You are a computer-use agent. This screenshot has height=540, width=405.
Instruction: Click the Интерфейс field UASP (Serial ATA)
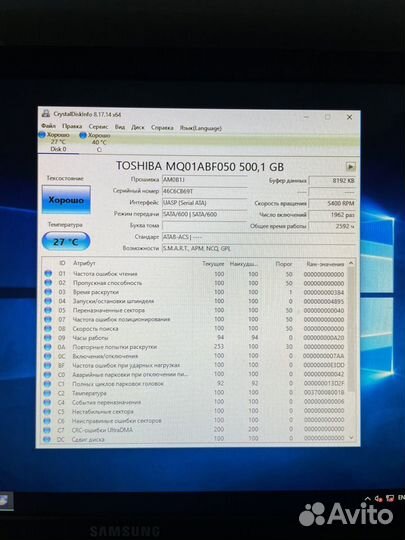click(x=205, y=203)
